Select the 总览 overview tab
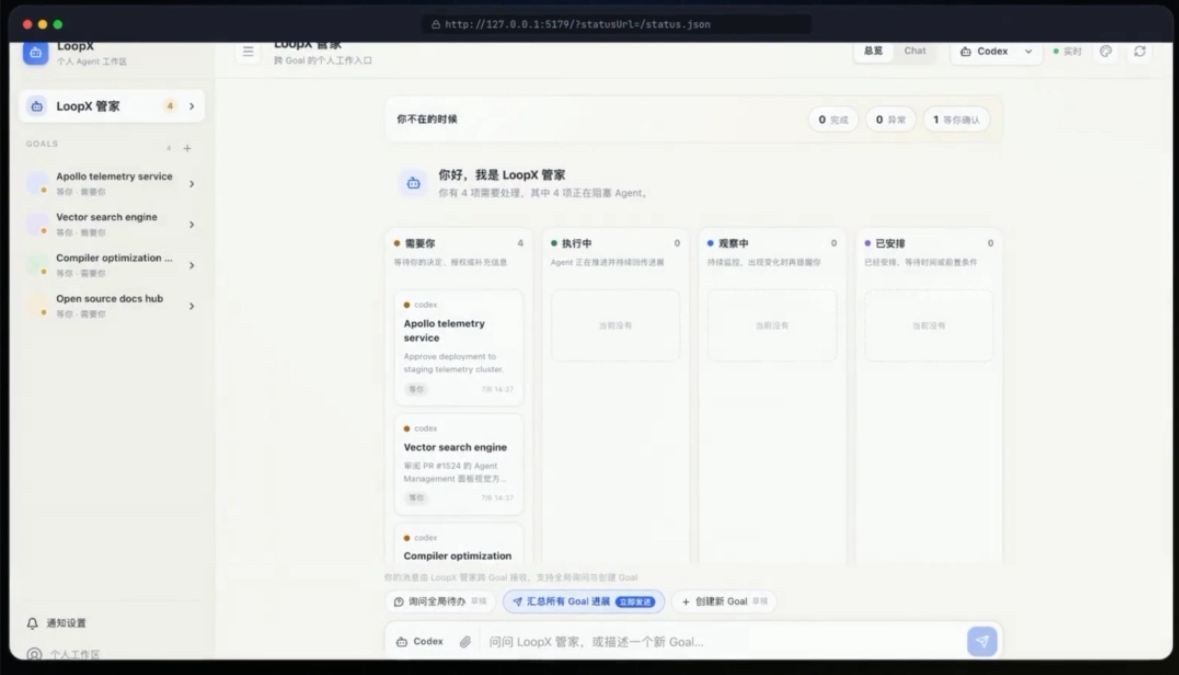 [873, 51]
